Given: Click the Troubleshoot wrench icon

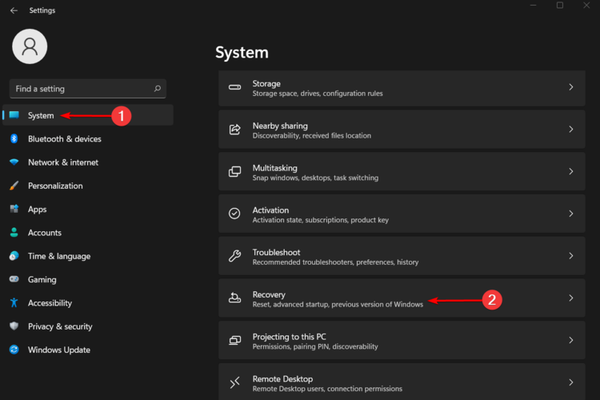Looking at the screenshot, I should click(235, 256).
